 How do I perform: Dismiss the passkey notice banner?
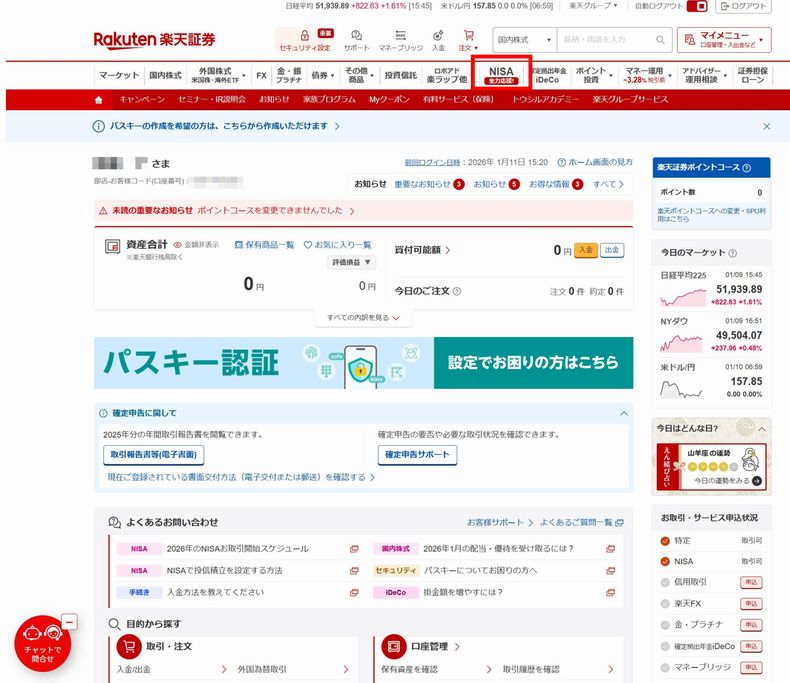pos(766,127)
